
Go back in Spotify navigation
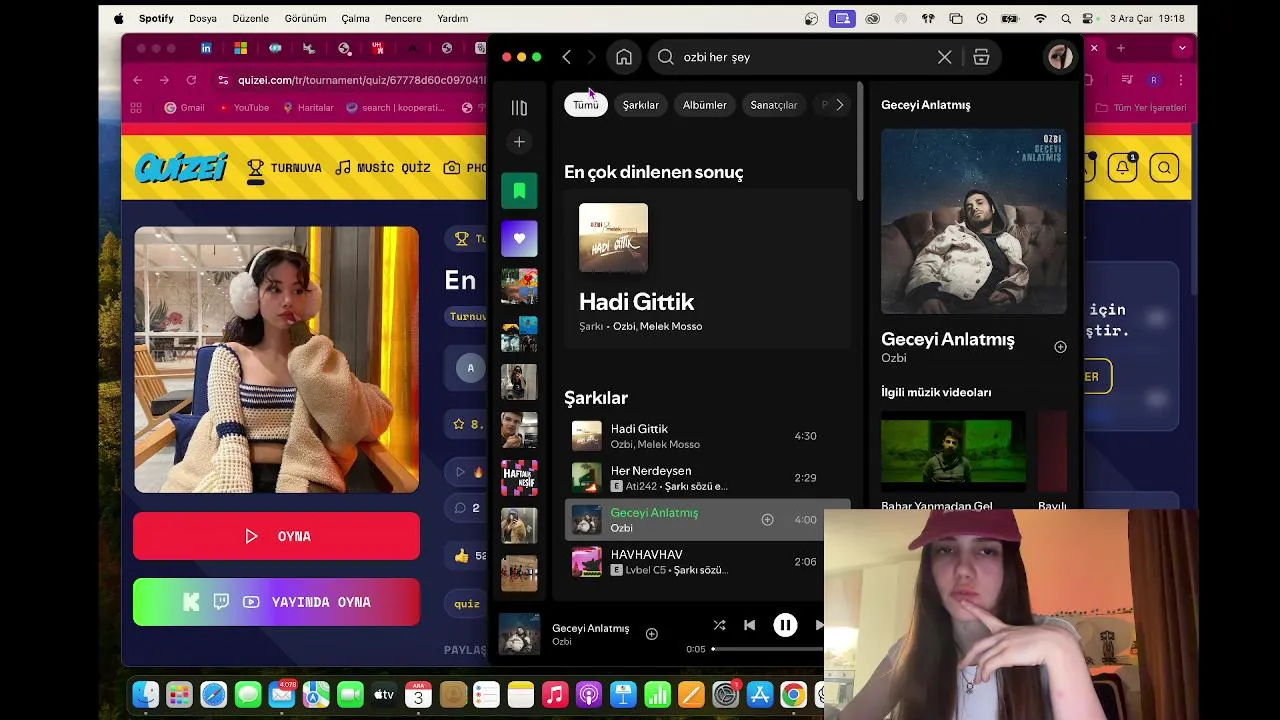click(567, 57)
